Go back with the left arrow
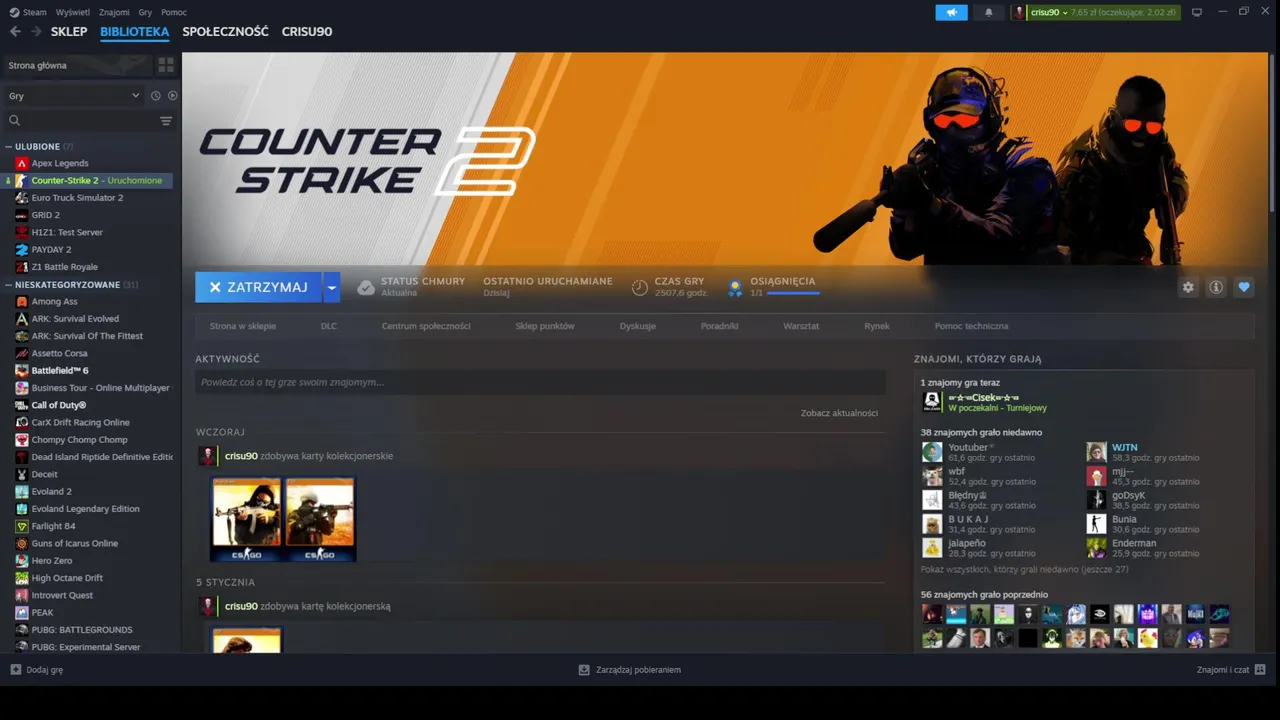The height and width of the screenshot is (720, 1280). [x=15, y=32]
